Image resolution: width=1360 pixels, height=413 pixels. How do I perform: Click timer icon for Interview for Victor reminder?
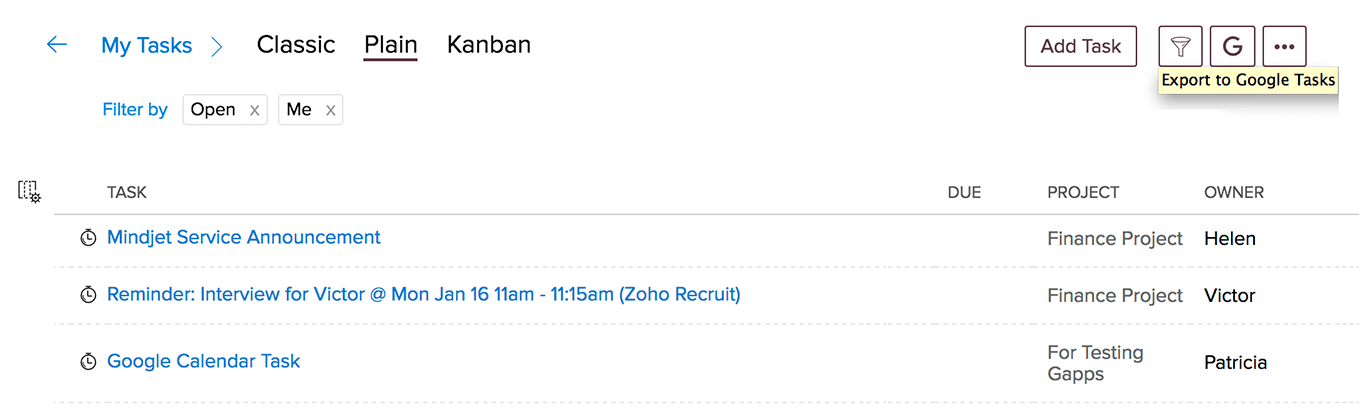88,295
